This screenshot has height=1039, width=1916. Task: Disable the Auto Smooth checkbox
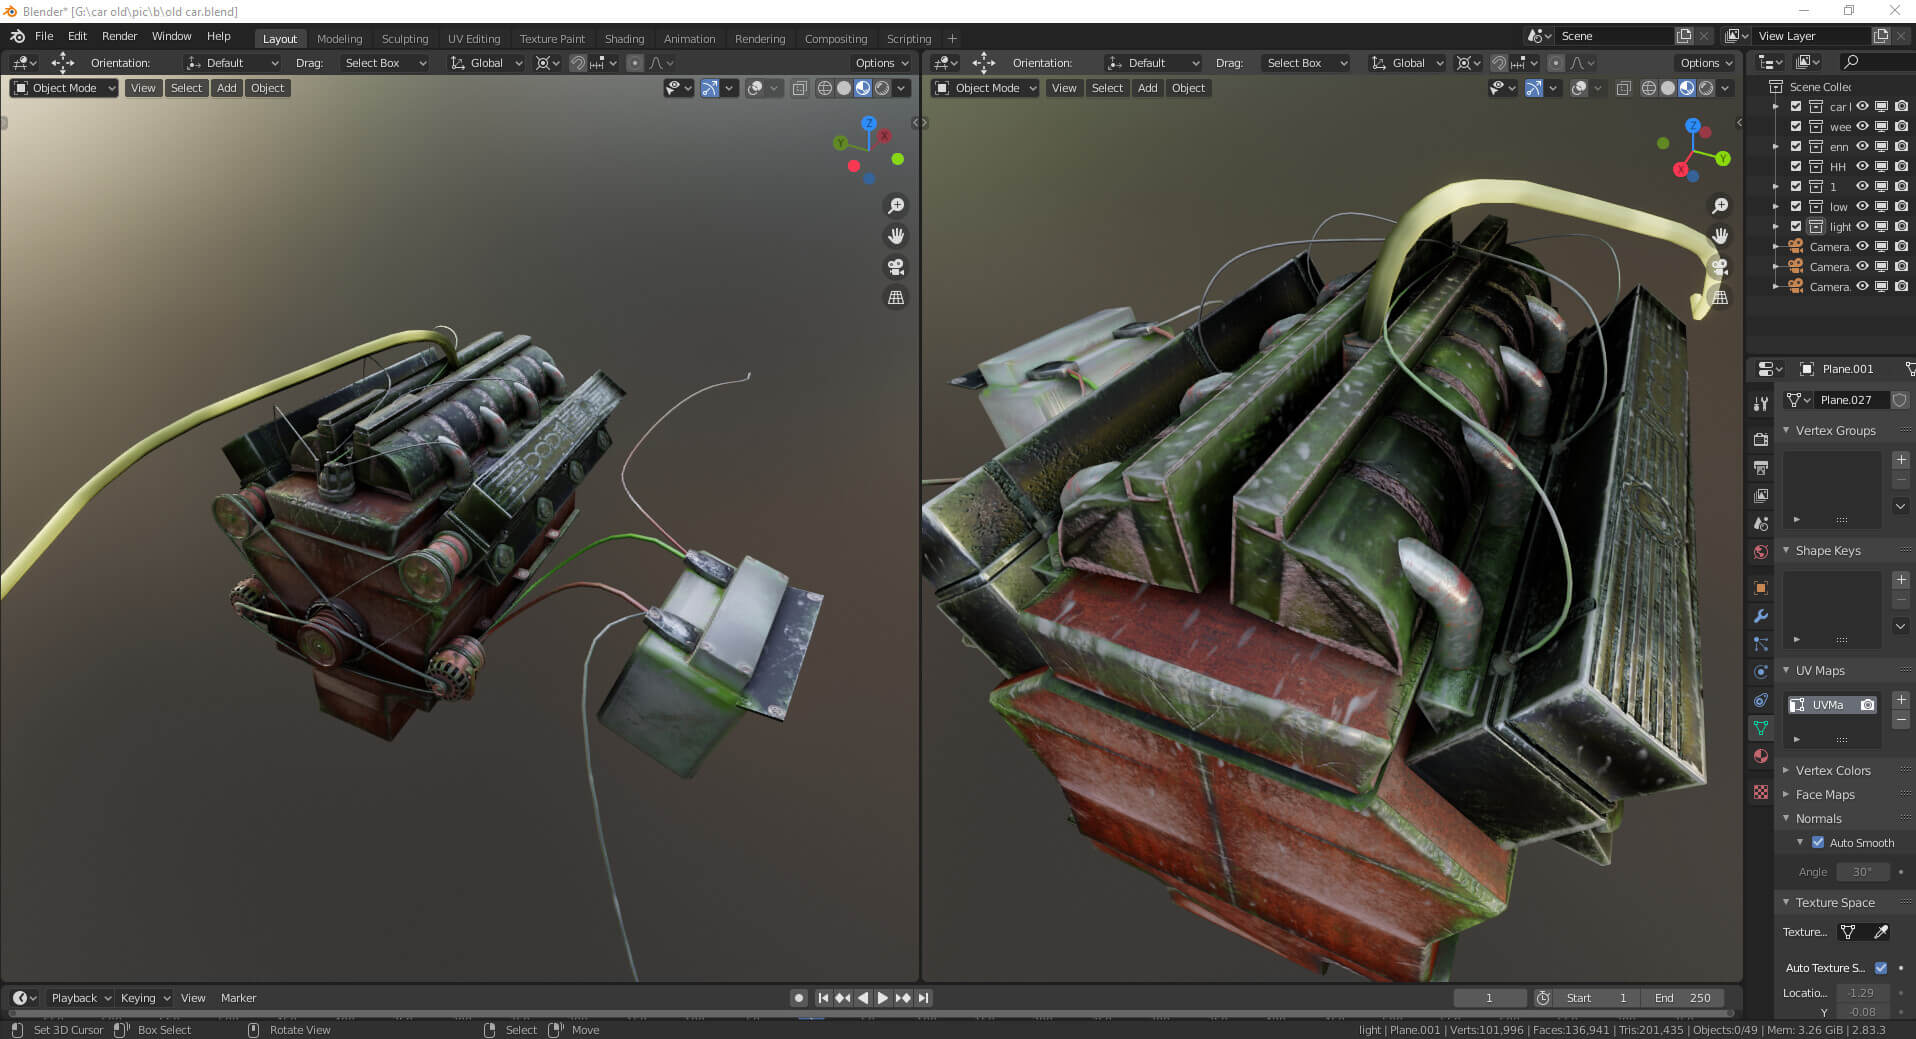click(1818, 843)
